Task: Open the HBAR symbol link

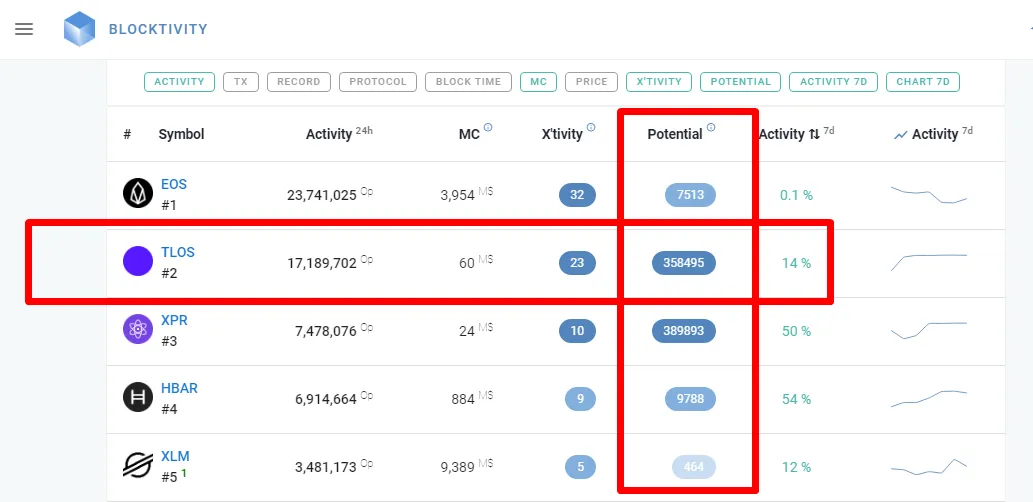Action: (x=179, y=388)
